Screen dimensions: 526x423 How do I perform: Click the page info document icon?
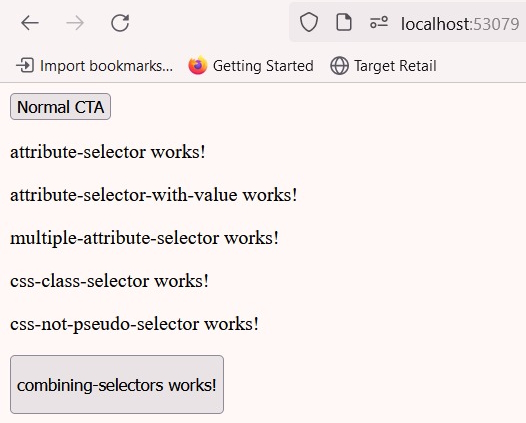pos(344,22)
